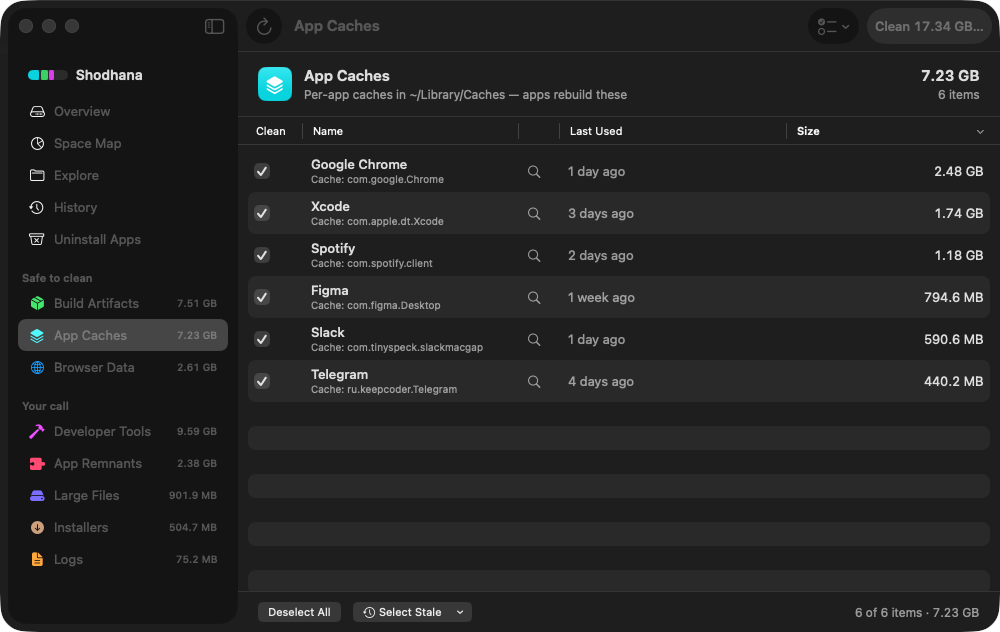The height and width of the screenshot is (632, 1000).
Task: Open the Large Files category
Action: coord(122,496)
